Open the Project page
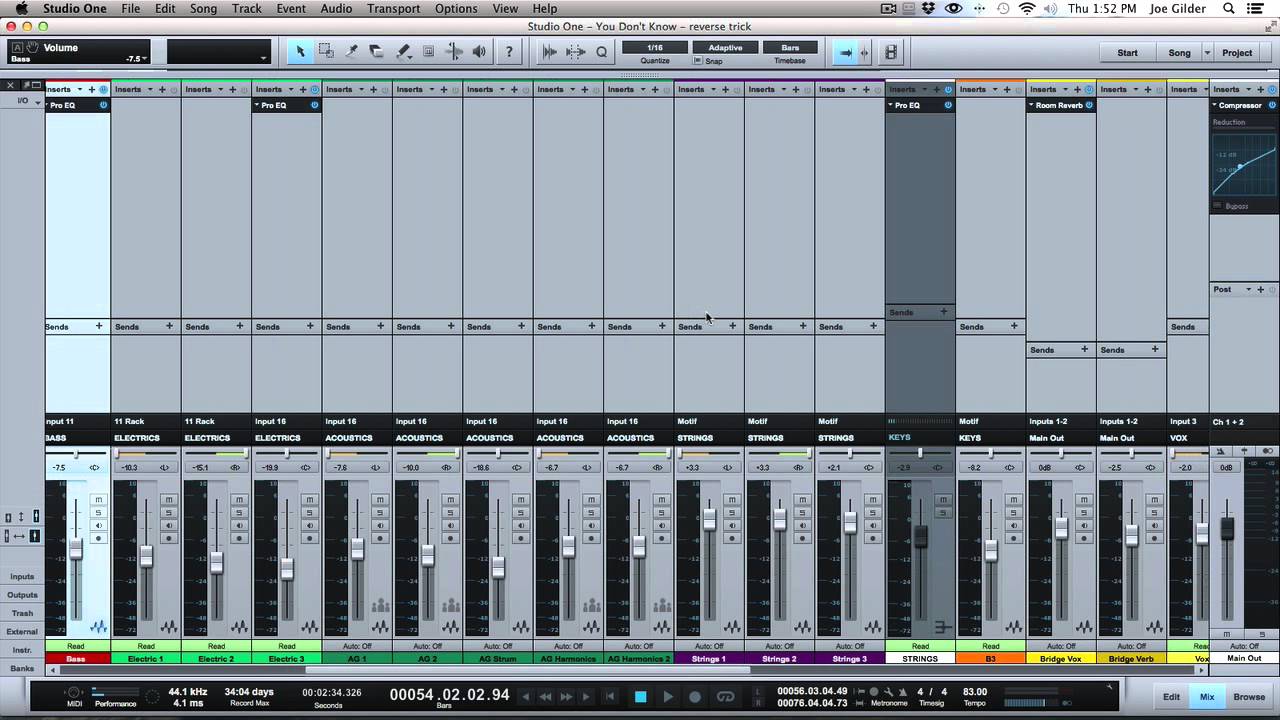The image size is (1280, 720). [x=1237, y=53]
